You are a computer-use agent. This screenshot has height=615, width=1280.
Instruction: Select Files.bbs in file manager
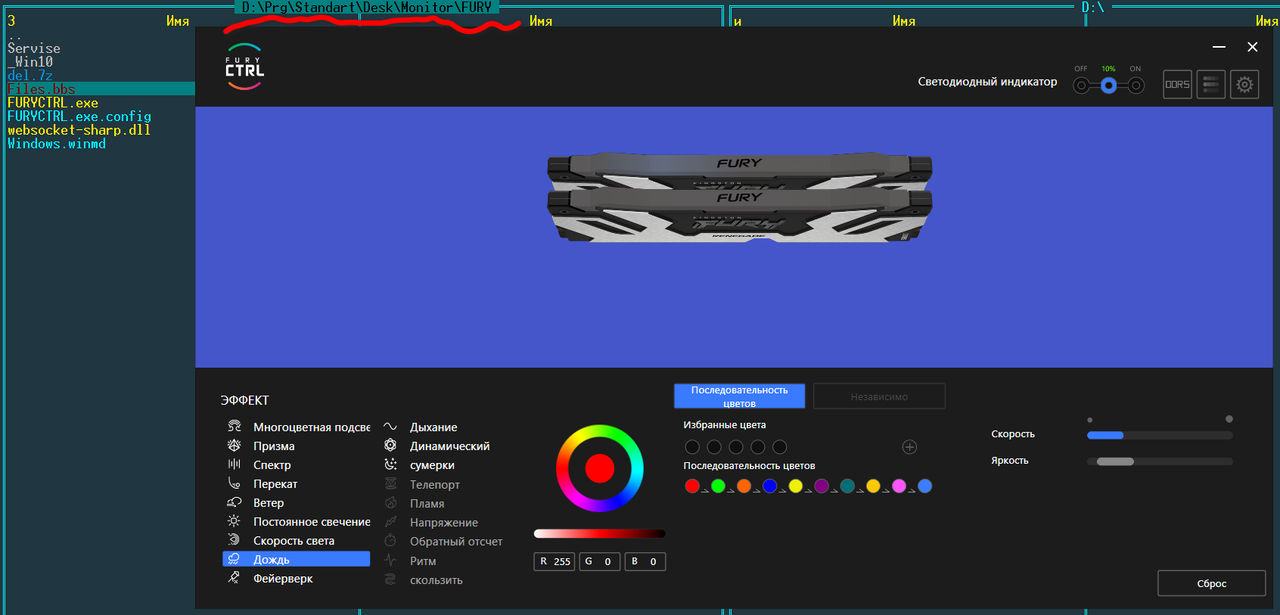(41, 90)
